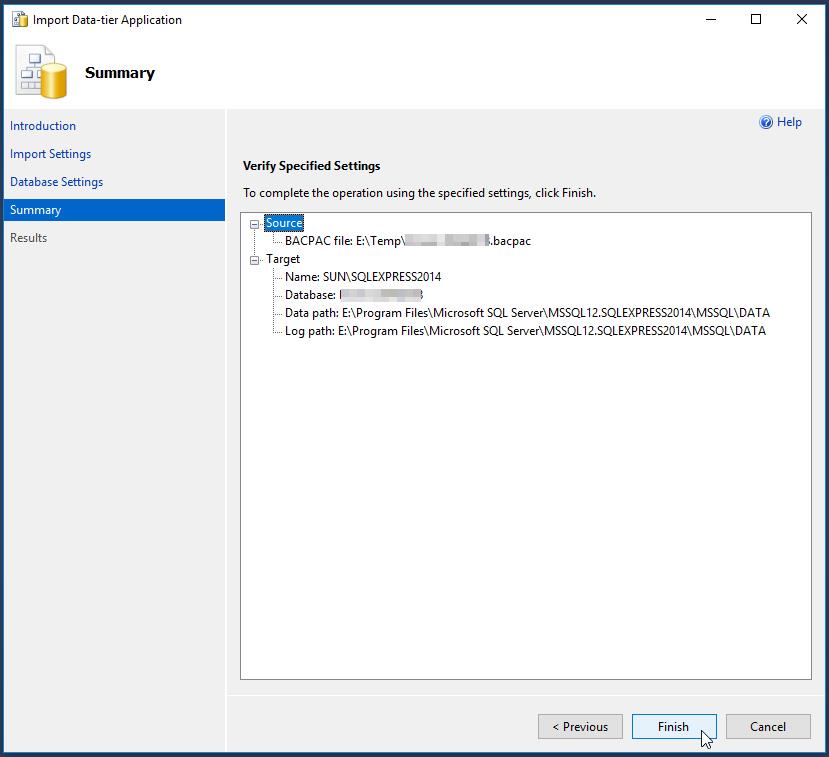Click the database icon beside Summary heading
829x757 pixels.
pos(38,72)
